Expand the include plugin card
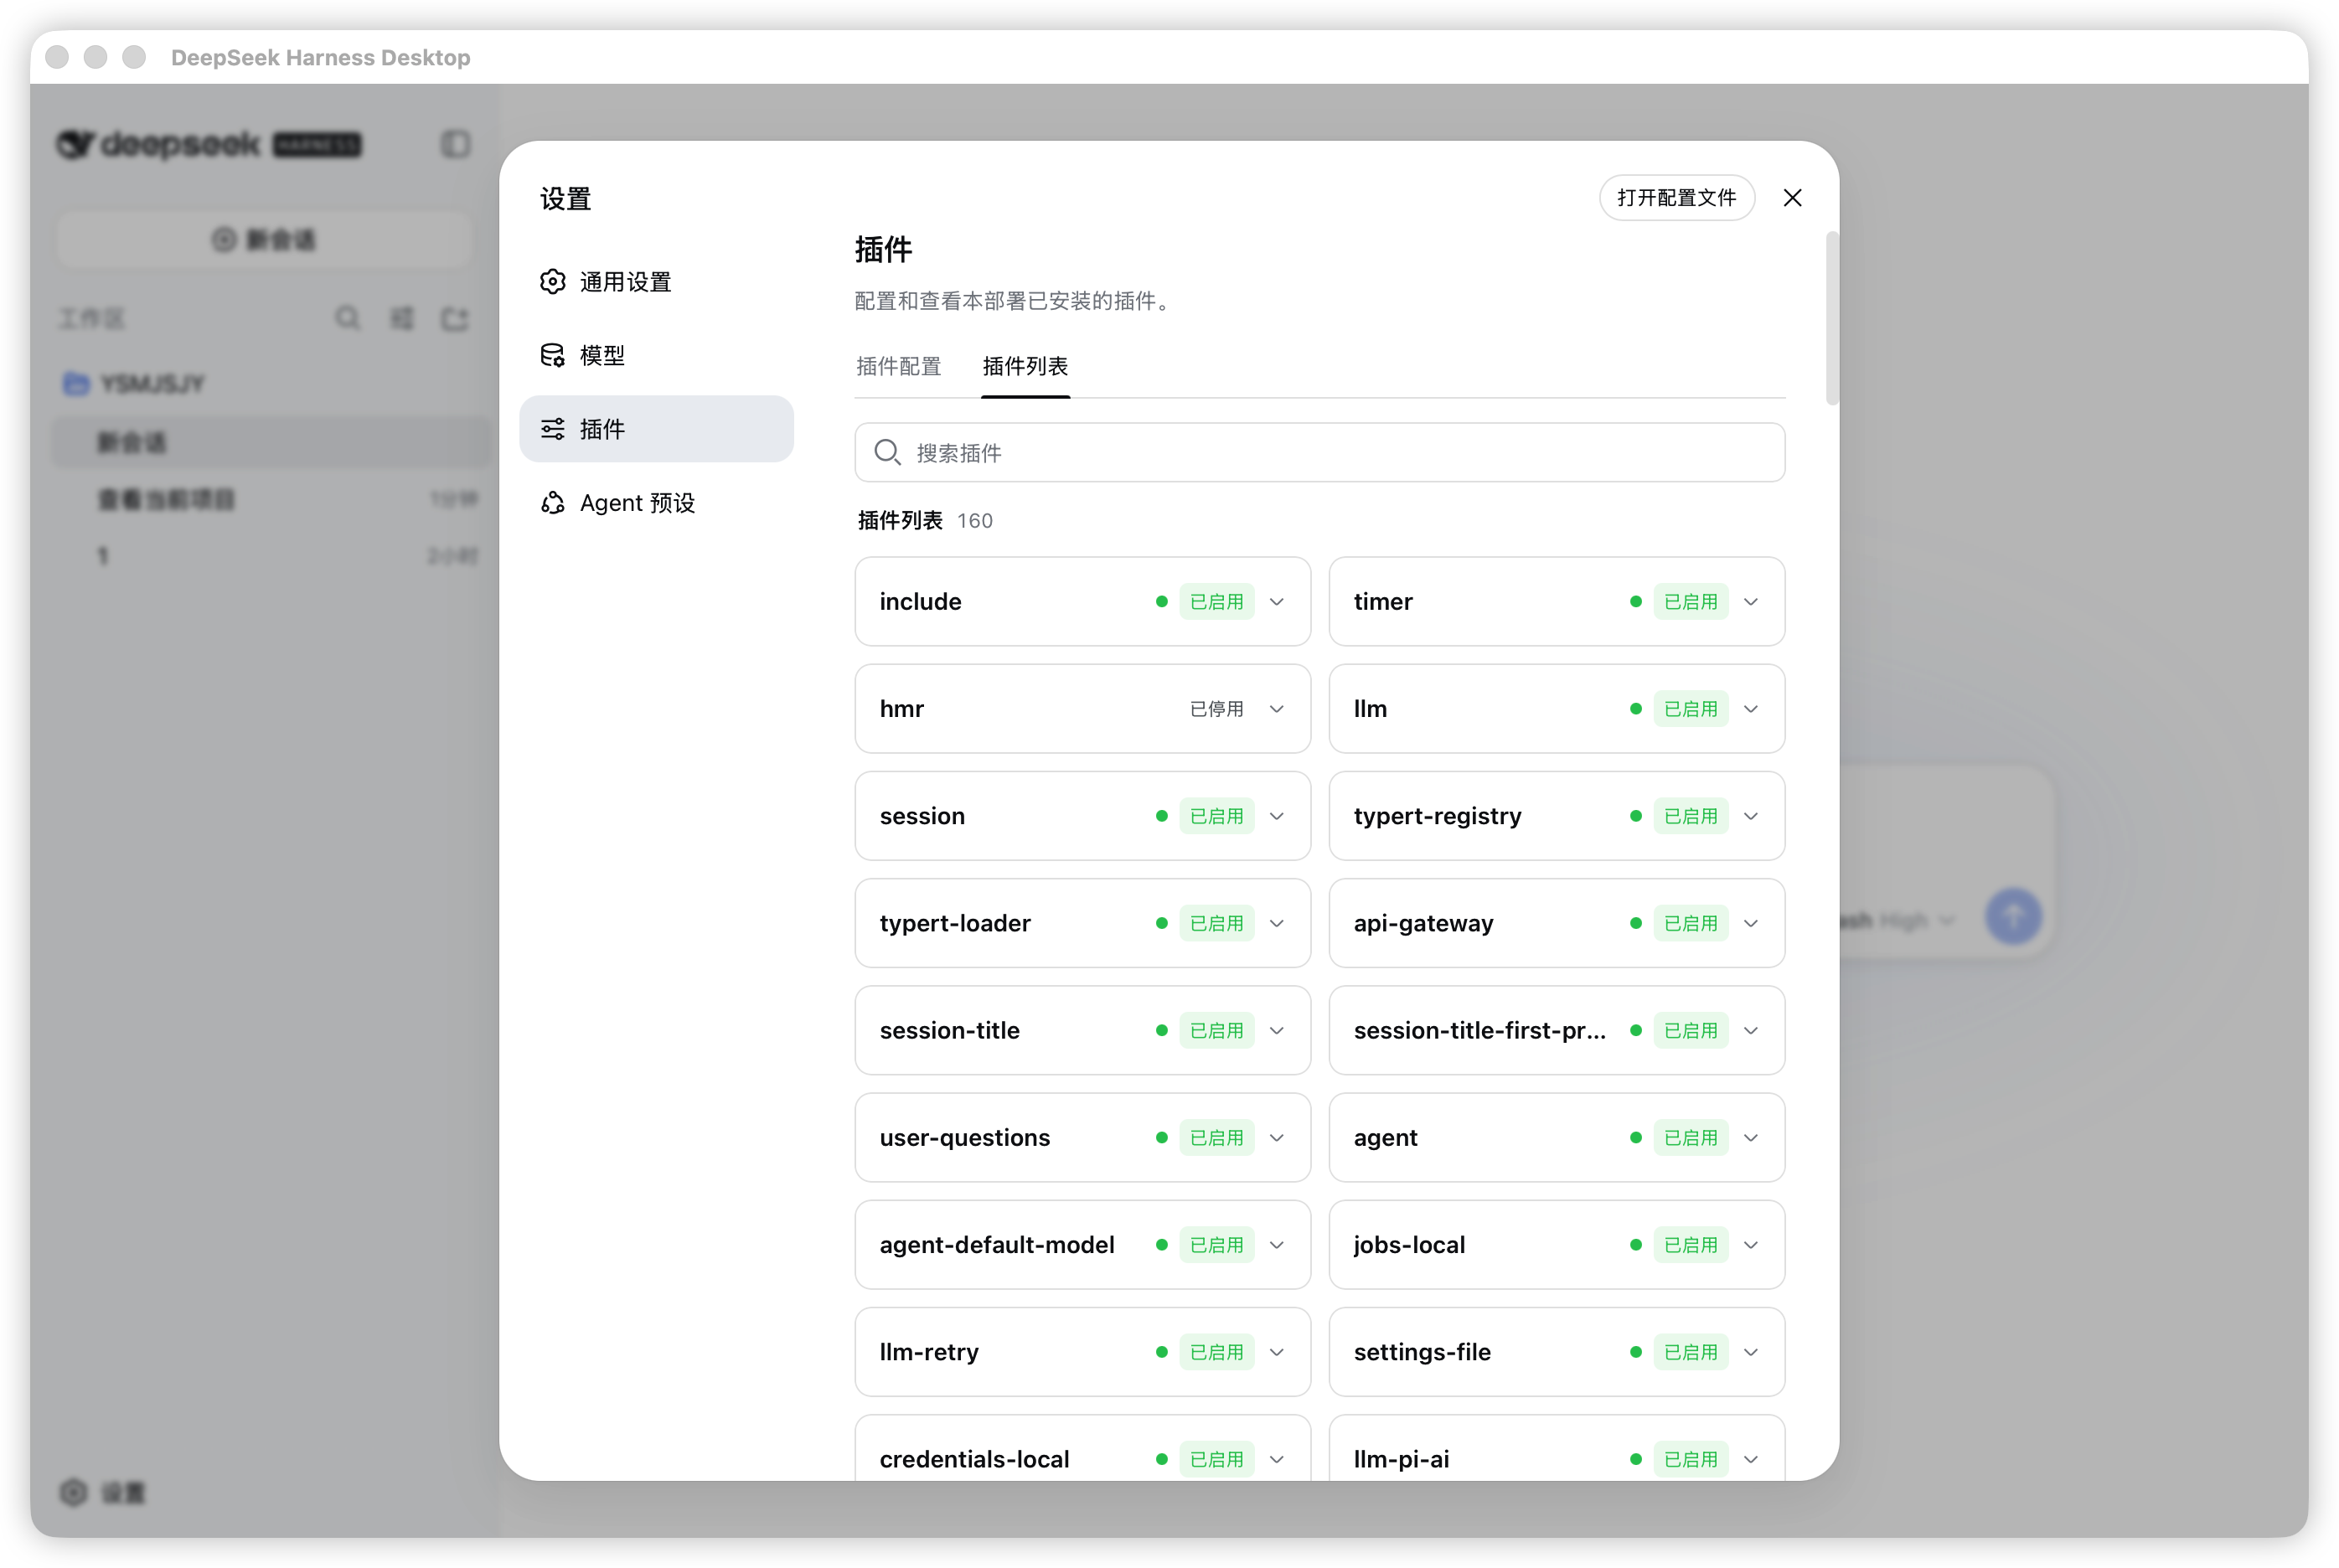 (x=1277, y=602)
